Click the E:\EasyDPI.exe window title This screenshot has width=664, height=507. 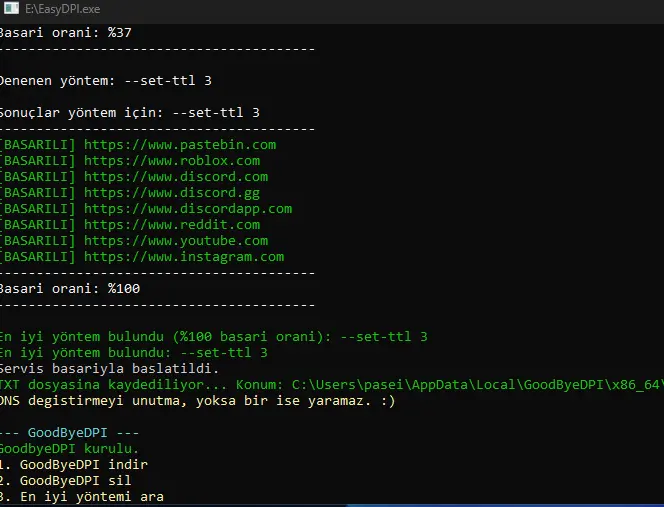pyautogui.click(x=63, y=9)
